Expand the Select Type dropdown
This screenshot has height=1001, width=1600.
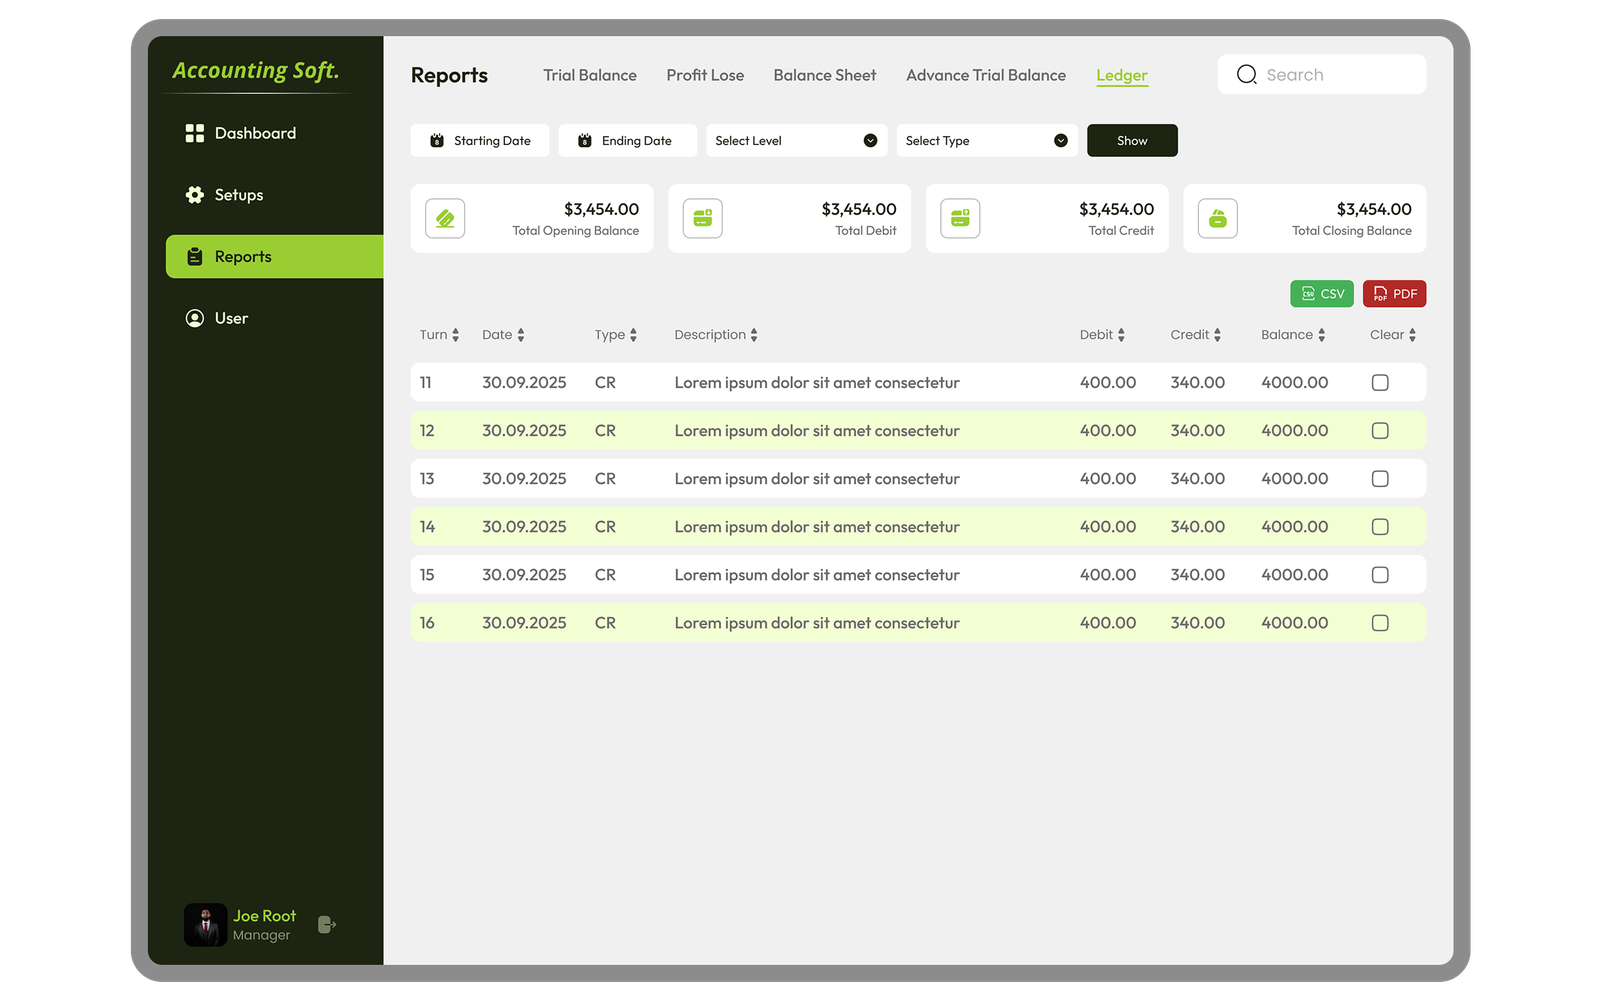coord(986,140)
